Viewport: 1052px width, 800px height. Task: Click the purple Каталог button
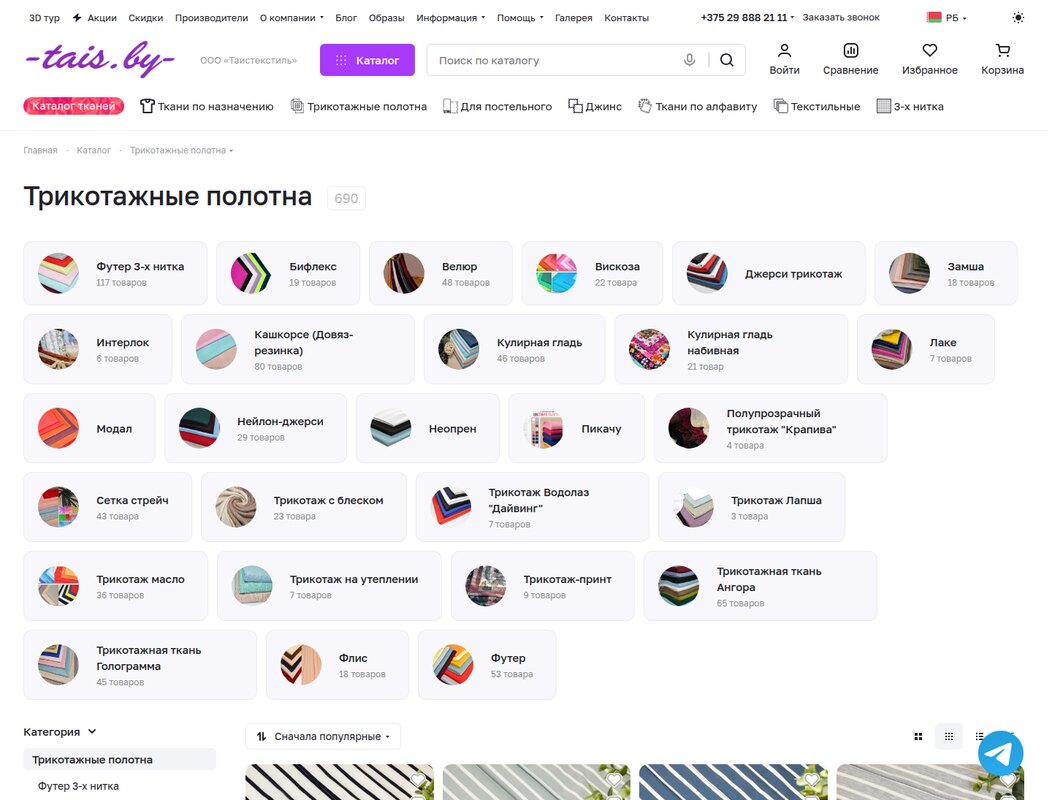(367, 60)
